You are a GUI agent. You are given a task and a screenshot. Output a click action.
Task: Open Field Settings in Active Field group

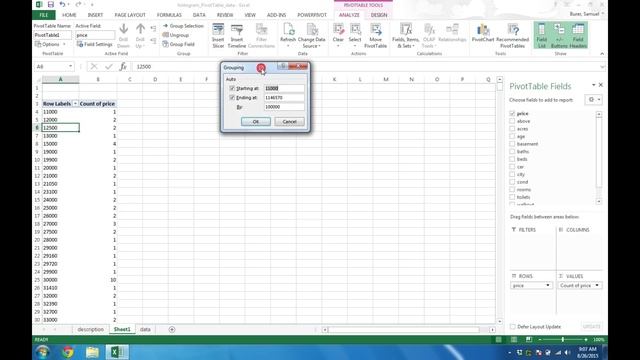[x=94, y=44]
